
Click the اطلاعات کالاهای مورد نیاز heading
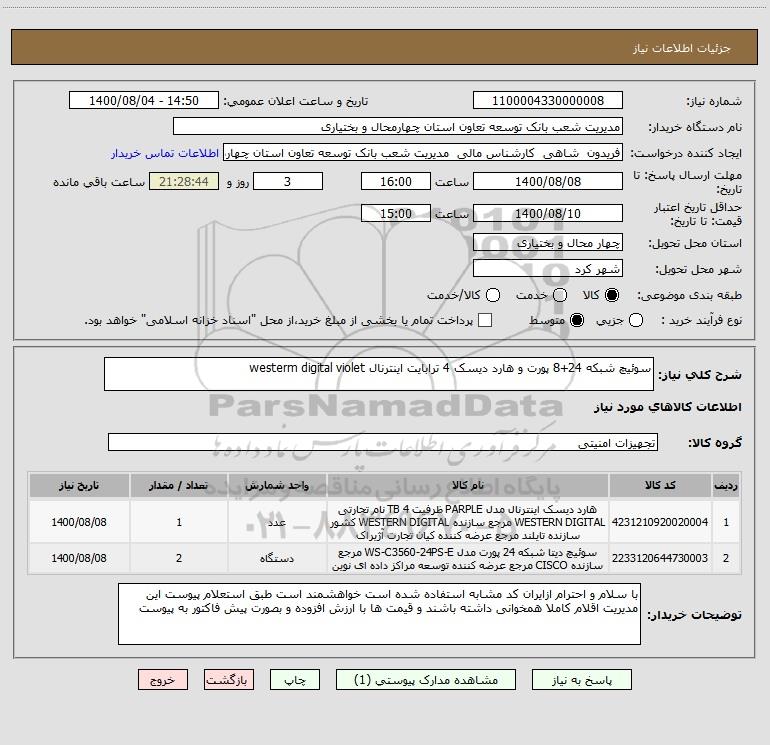667,407
